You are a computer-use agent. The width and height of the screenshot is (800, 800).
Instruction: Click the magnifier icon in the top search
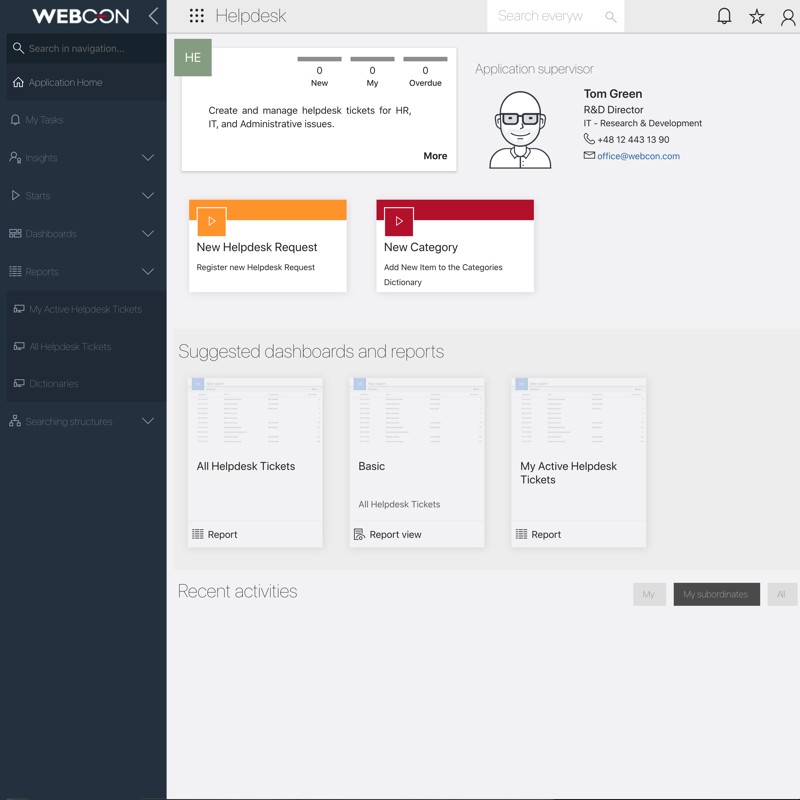[610, 17]
